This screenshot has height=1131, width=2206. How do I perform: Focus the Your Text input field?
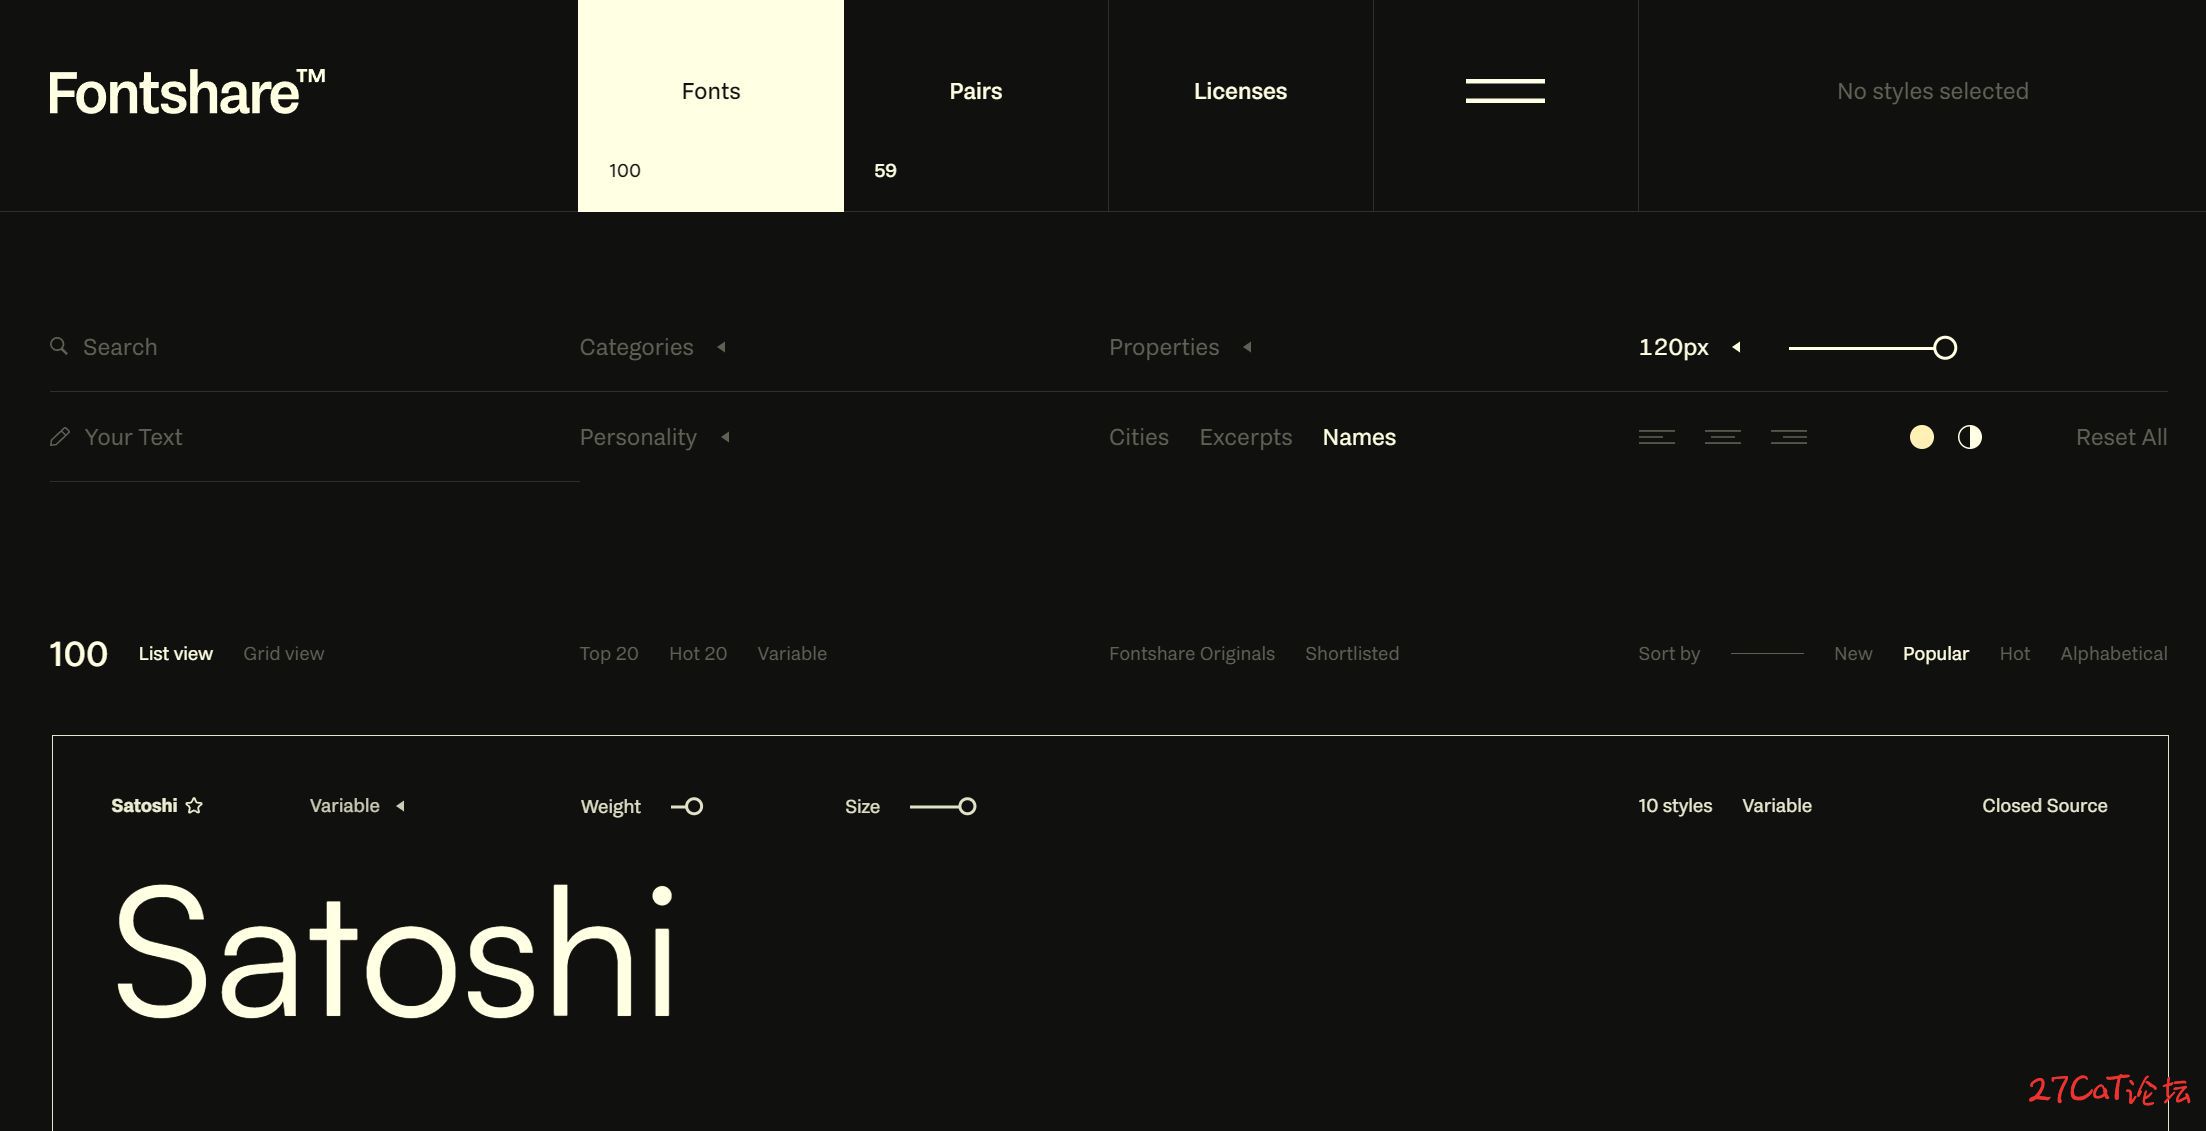click(314, 437)
